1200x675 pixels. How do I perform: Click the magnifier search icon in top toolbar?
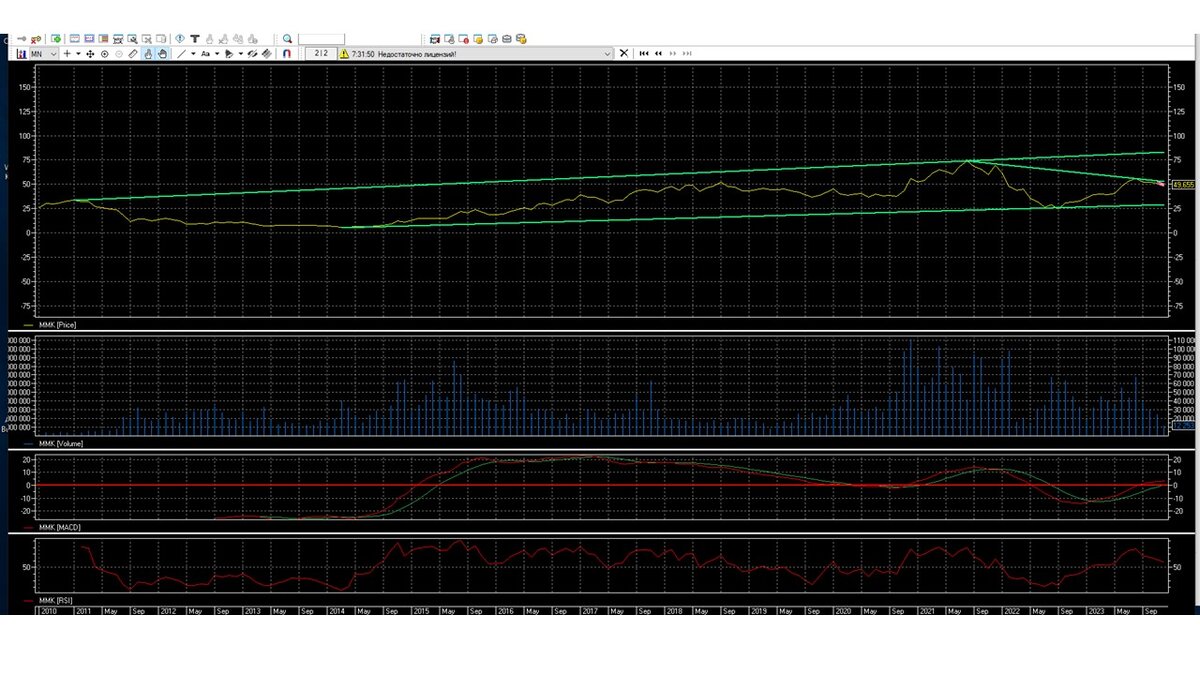287,39
